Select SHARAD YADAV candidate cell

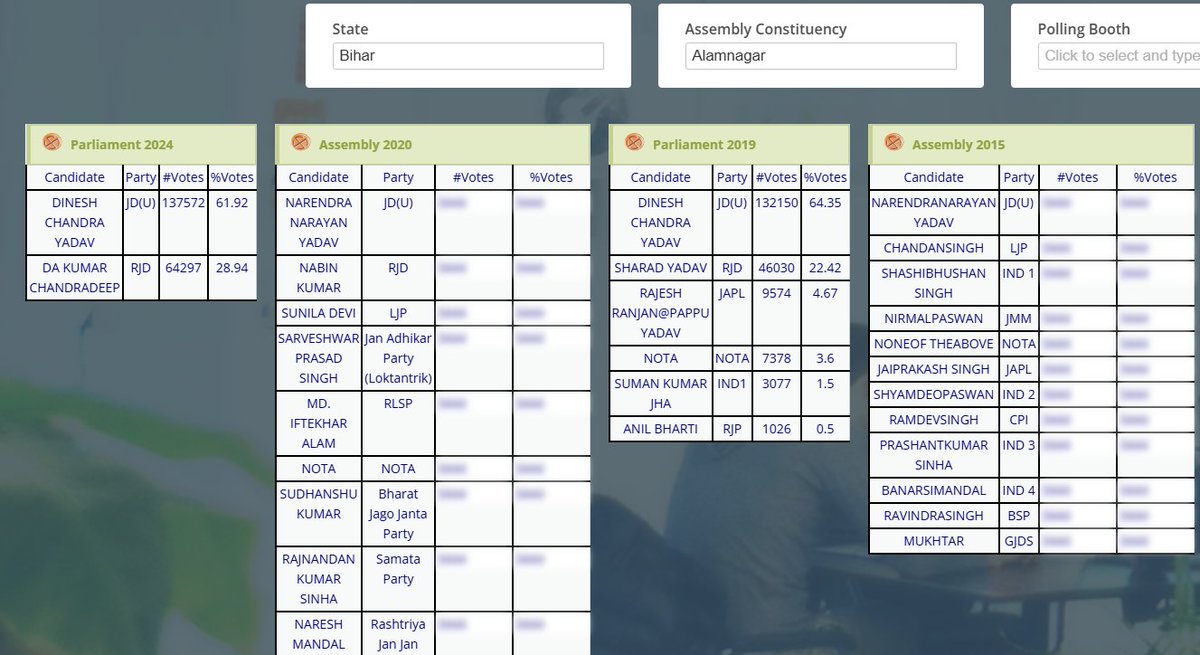tap(661, 268)
